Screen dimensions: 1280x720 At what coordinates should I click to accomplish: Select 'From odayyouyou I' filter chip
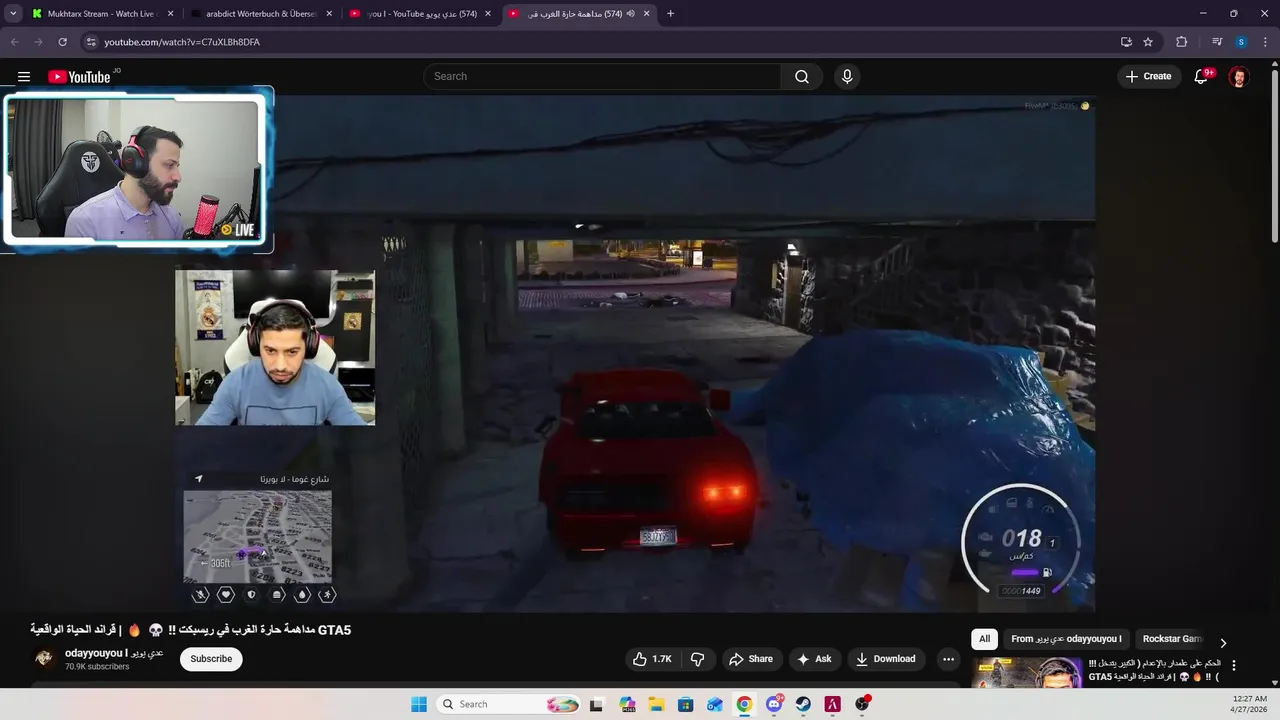point(1066,639)
